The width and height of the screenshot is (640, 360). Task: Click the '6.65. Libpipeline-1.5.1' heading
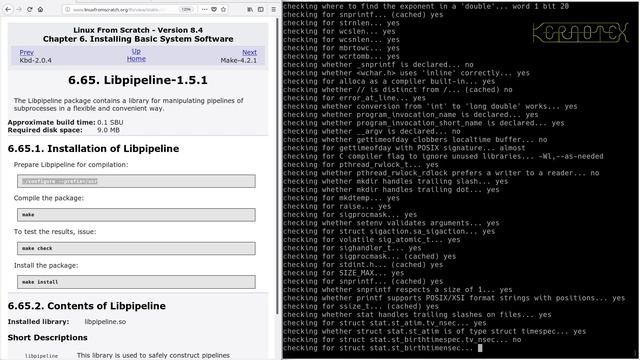click(x=138, y=80)
